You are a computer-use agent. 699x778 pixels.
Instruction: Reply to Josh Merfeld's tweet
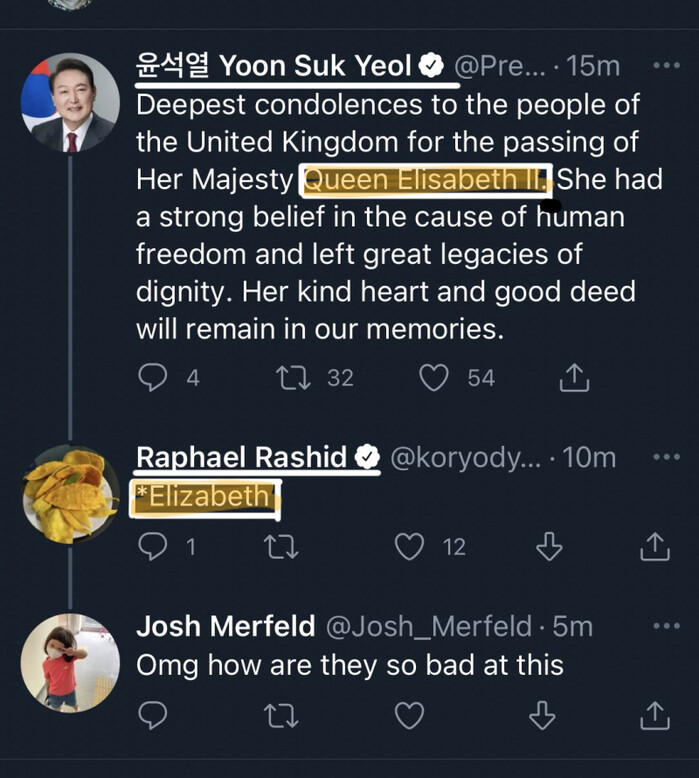tap(153, 714)
